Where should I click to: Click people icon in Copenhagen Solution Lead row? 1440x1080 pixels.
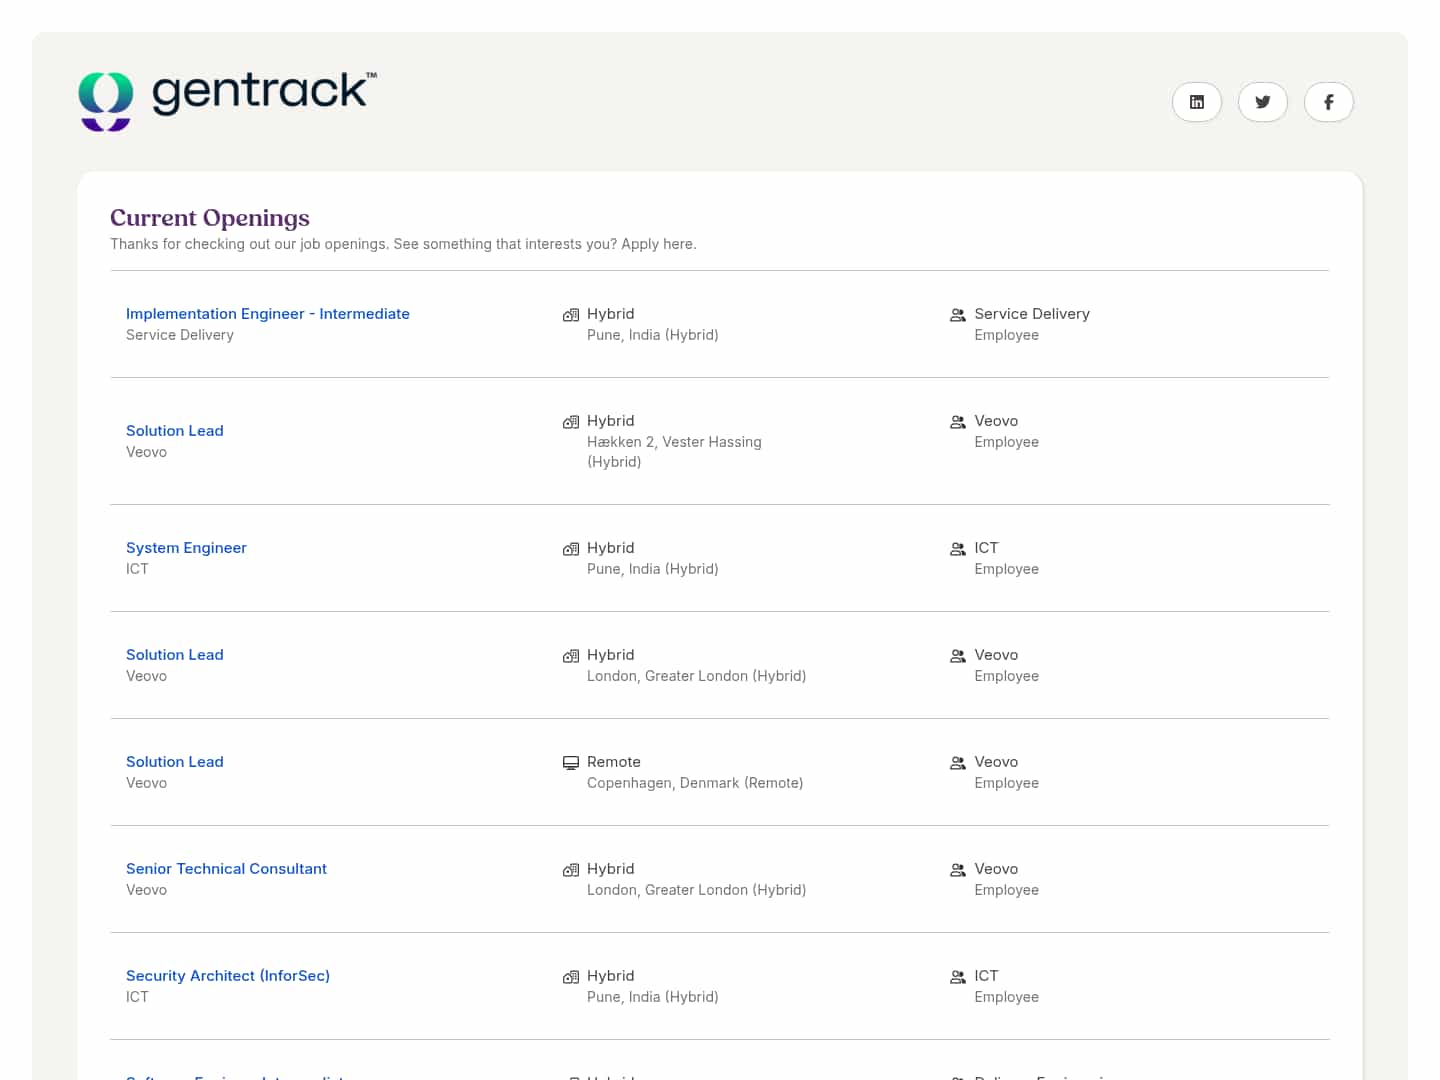point(958,763)
